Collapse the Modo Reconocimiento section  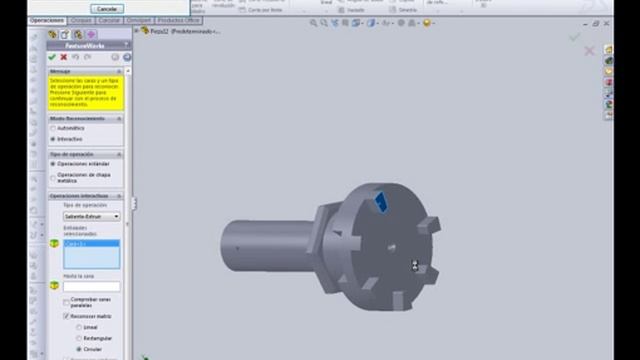pyautogui.click(x=119, y=119)
